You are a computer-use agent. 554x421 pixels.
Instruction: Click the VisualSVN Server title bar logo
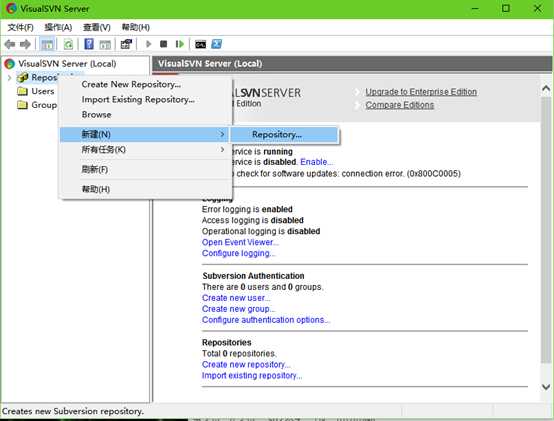(11, 8)
